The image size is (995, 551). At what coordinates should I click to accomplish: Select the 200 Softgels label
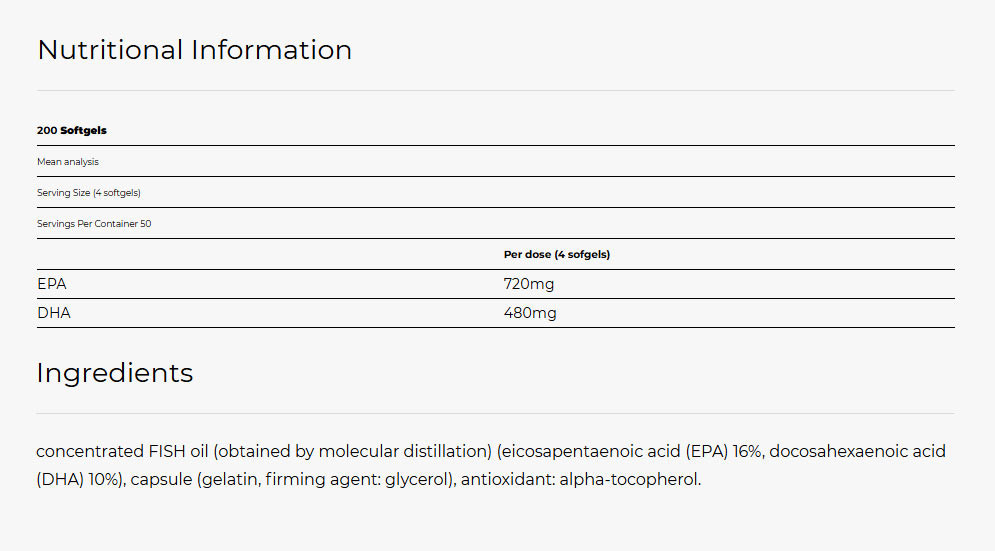72,130
